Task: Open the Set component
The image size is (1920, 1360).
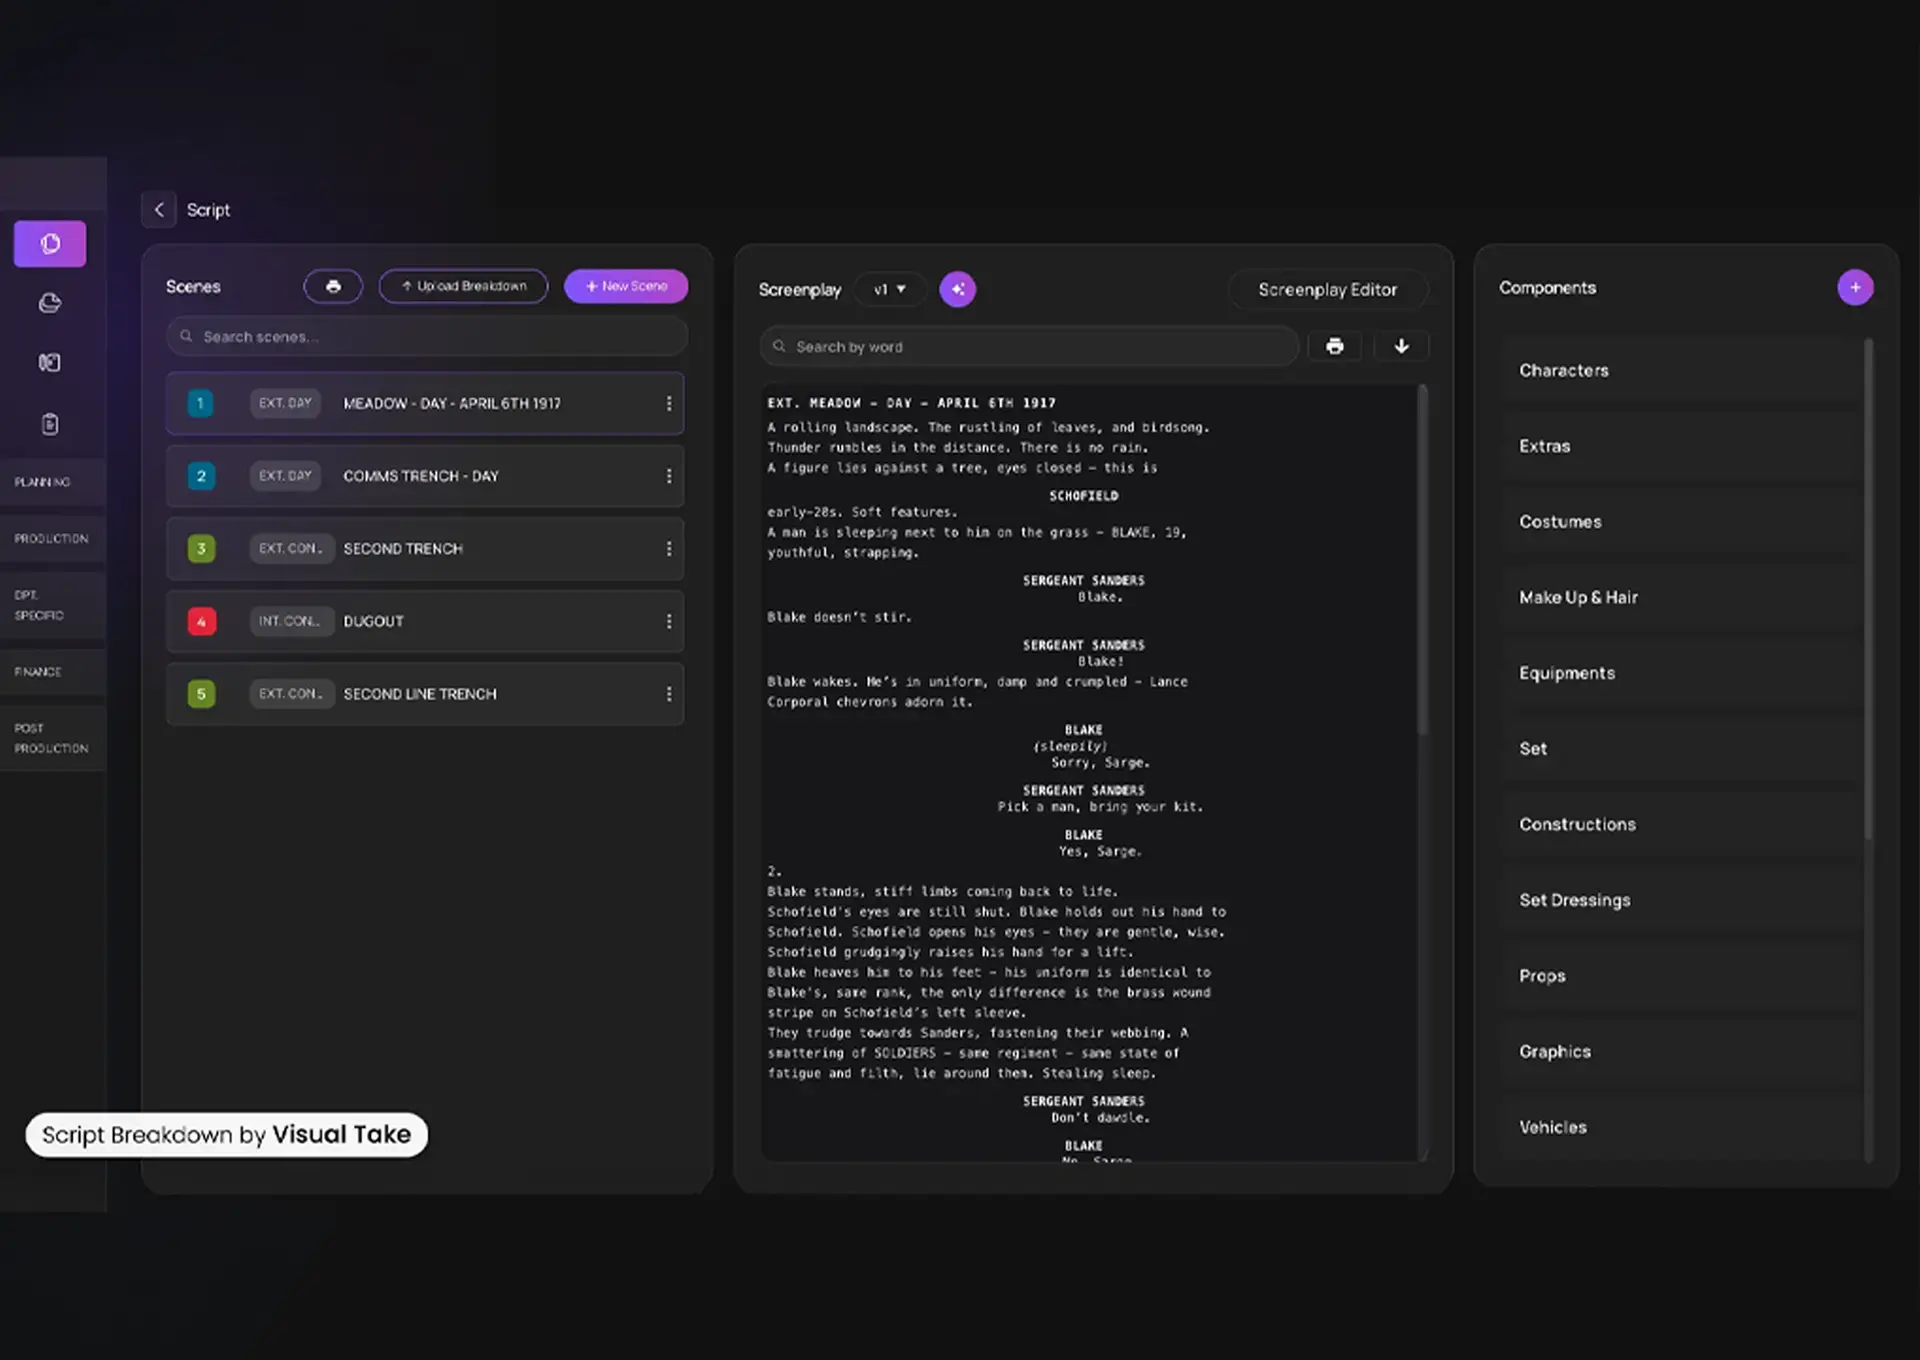Action: click(x=1679, y=749)
